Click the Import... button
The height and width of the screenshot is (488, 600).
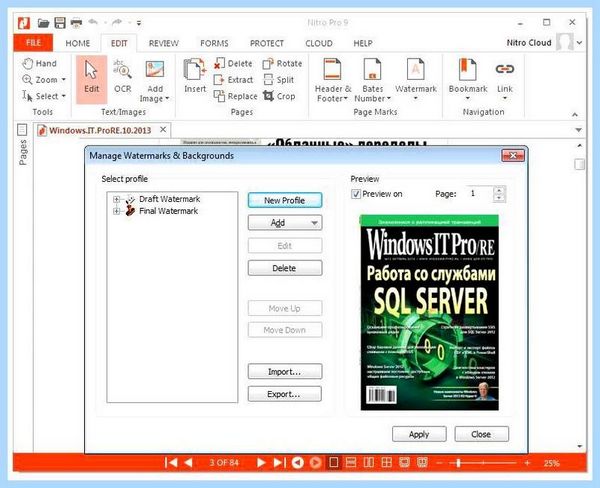285,371
